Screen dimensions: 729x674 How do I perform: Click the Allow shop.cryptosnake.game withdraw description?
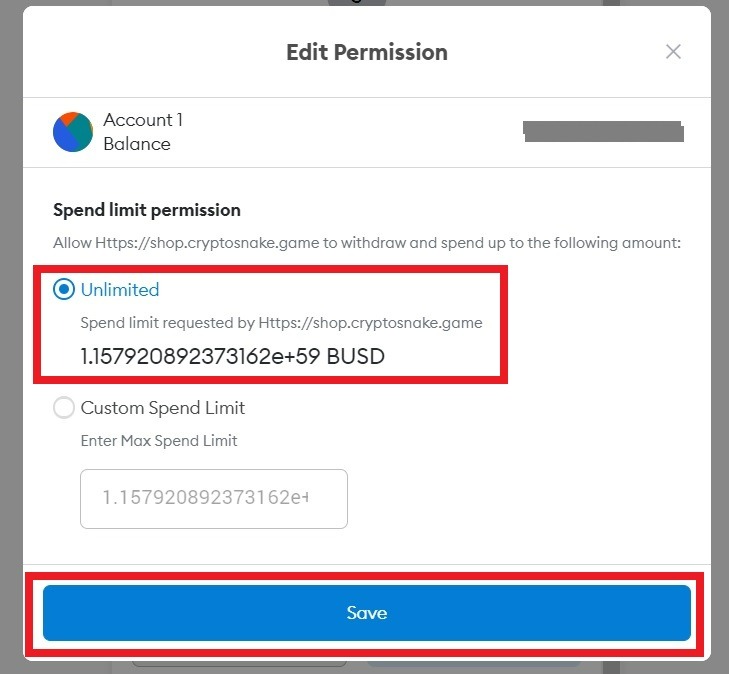(x=366, y=242)
